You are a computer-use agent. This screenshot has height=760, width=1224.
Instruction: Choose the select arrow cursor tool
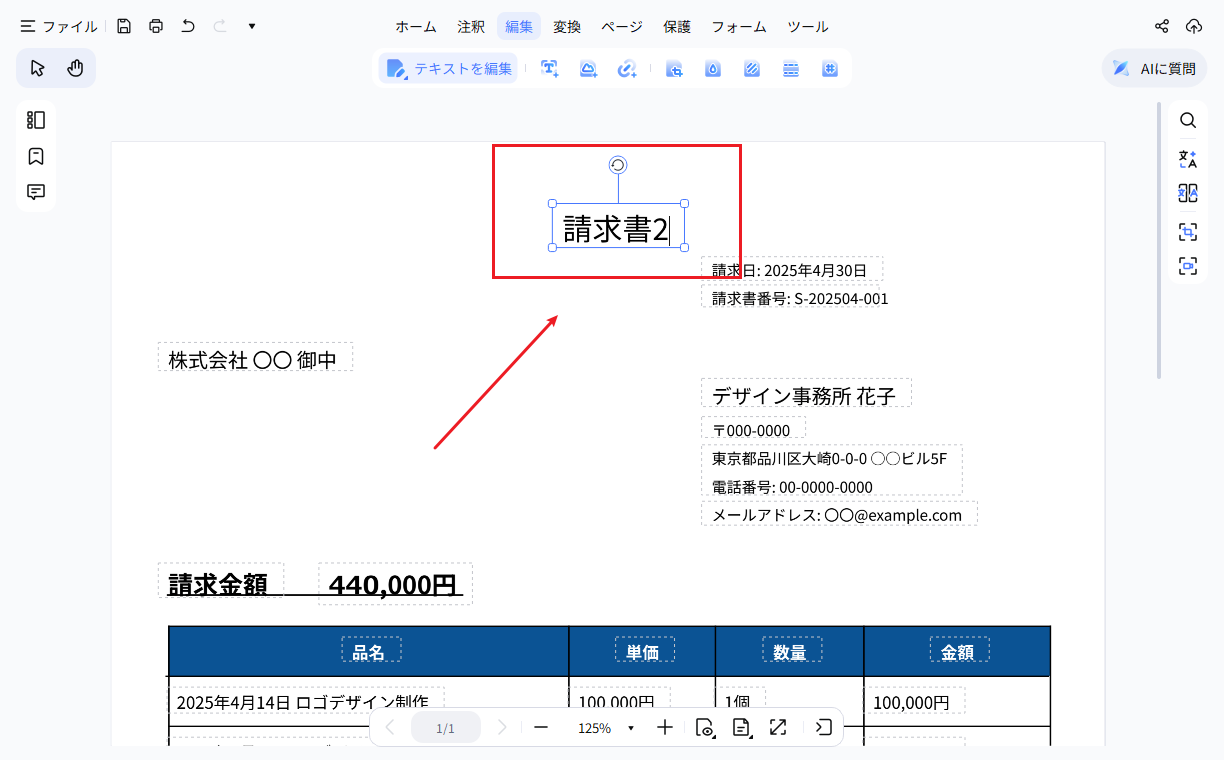point(38,68)
